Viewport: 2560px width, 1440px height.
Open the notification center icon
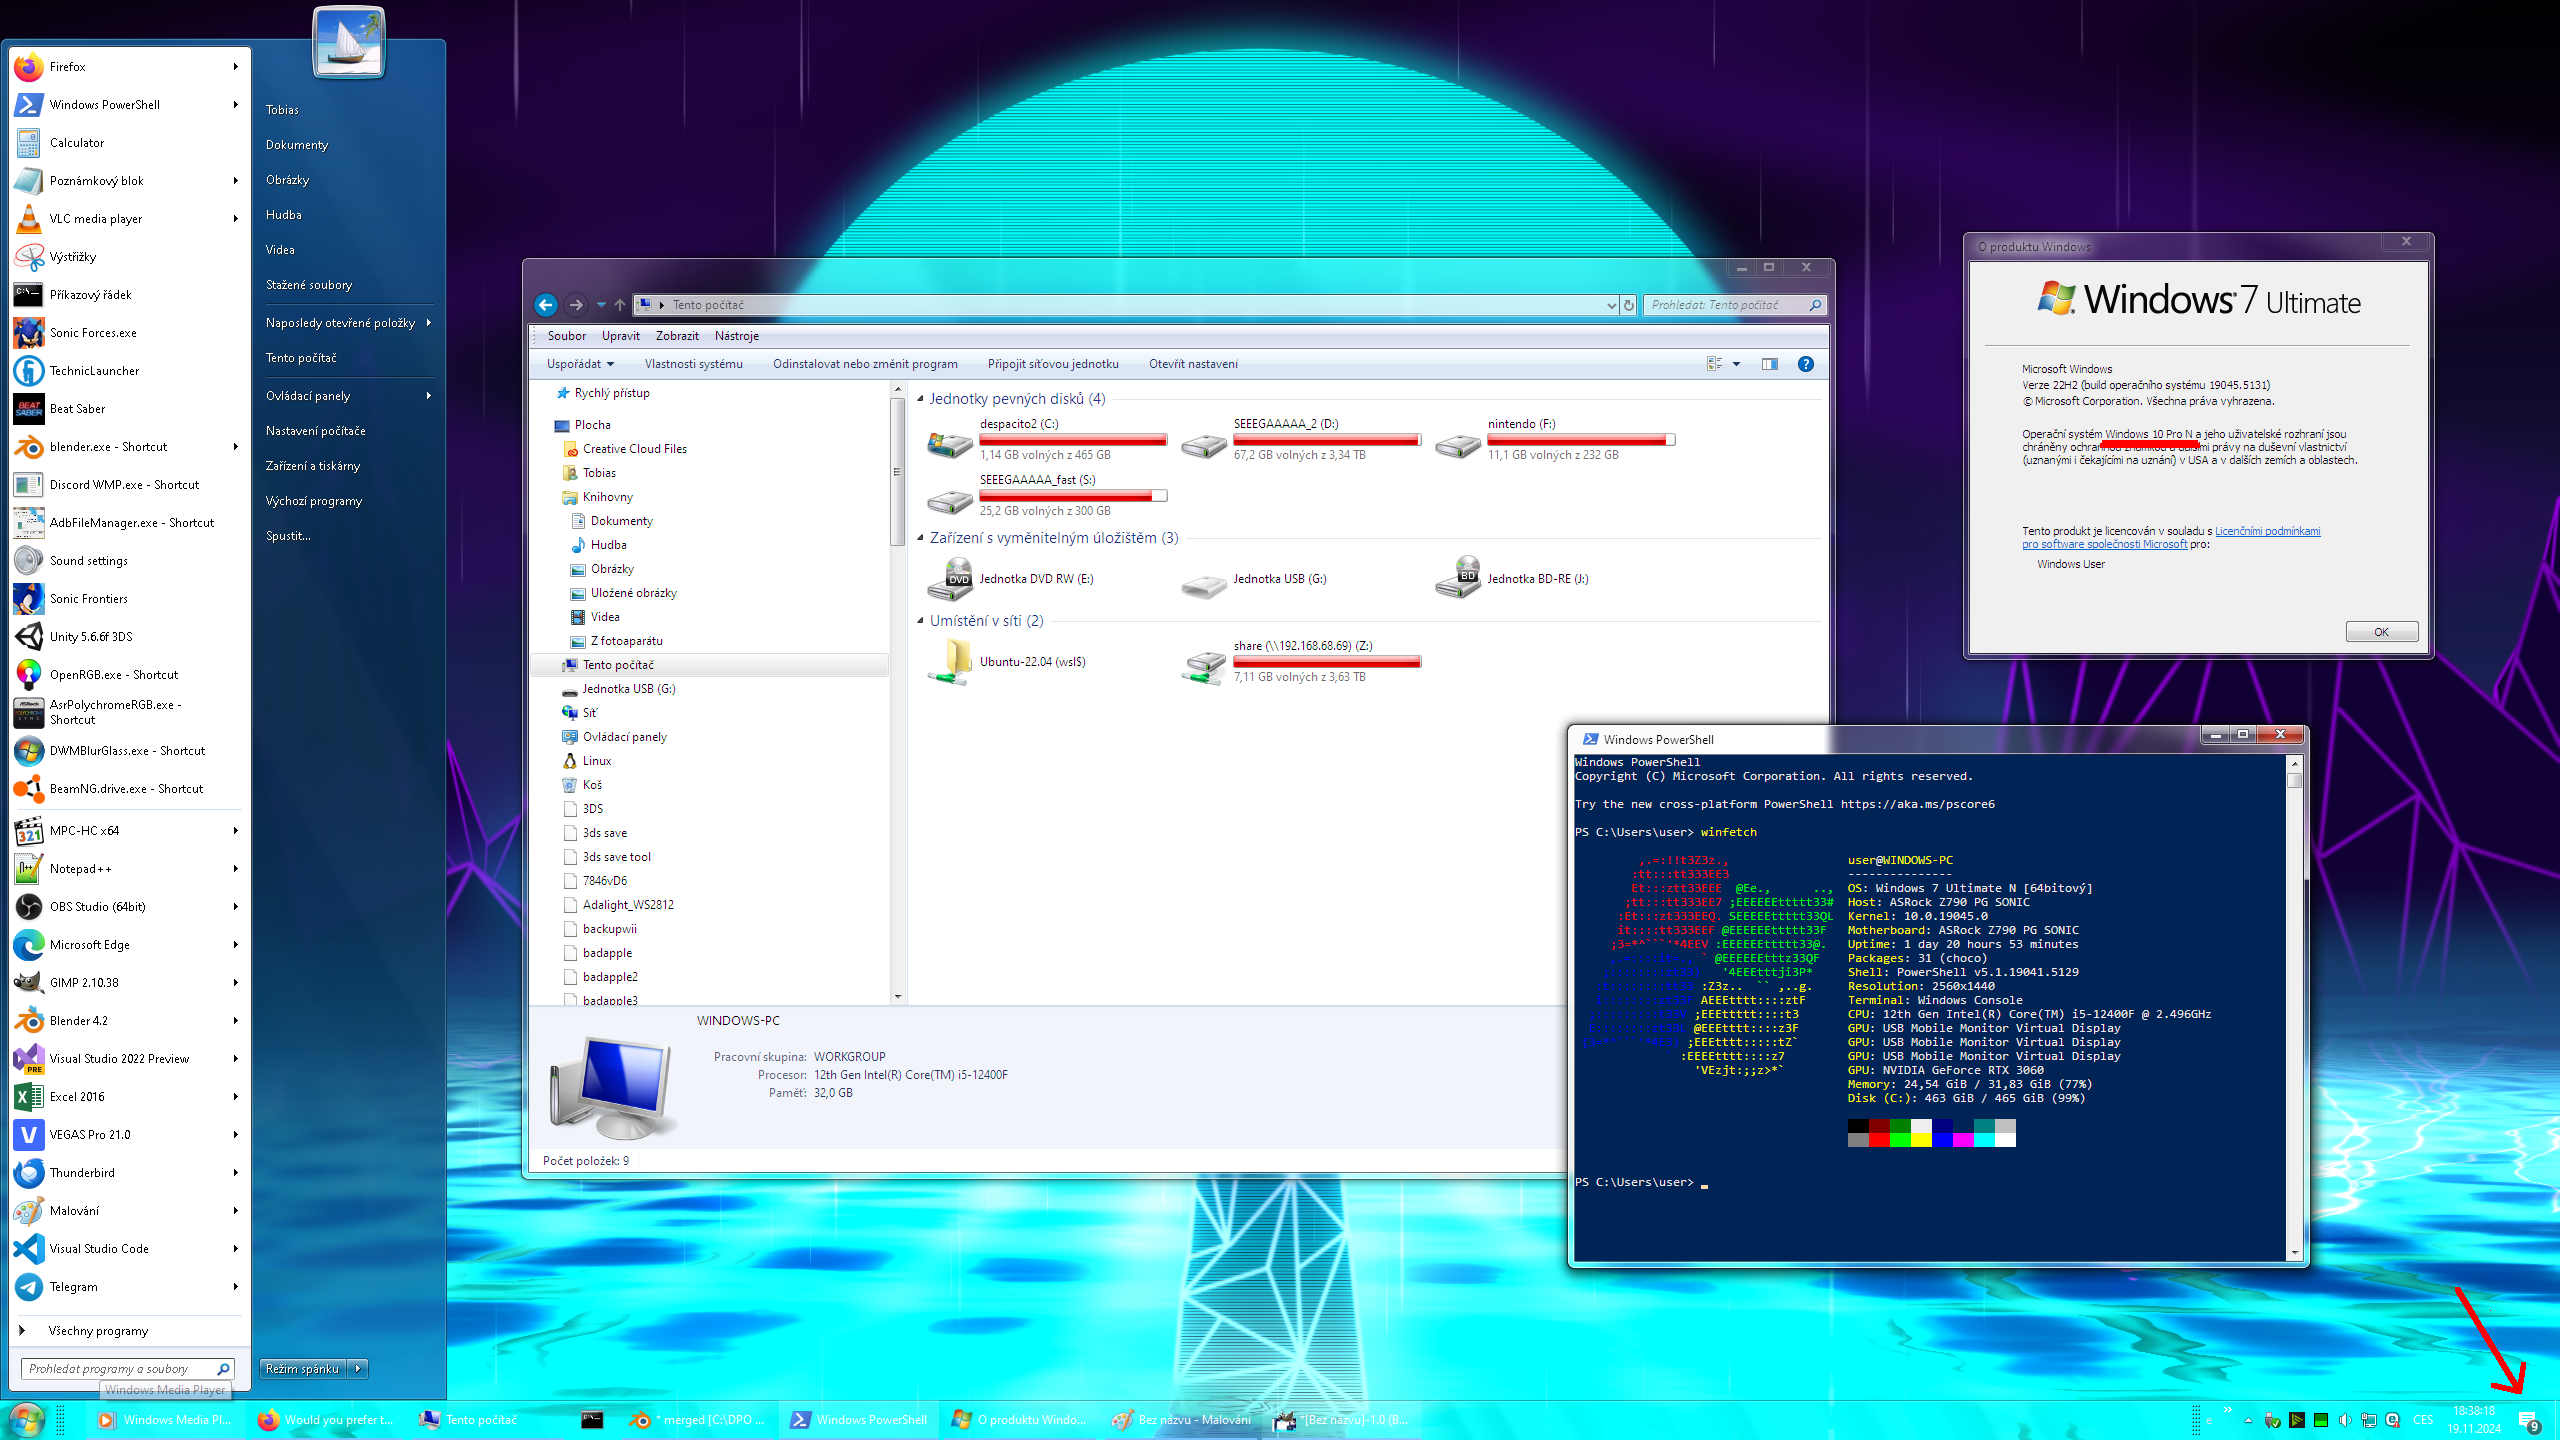coord(2529,1421)
